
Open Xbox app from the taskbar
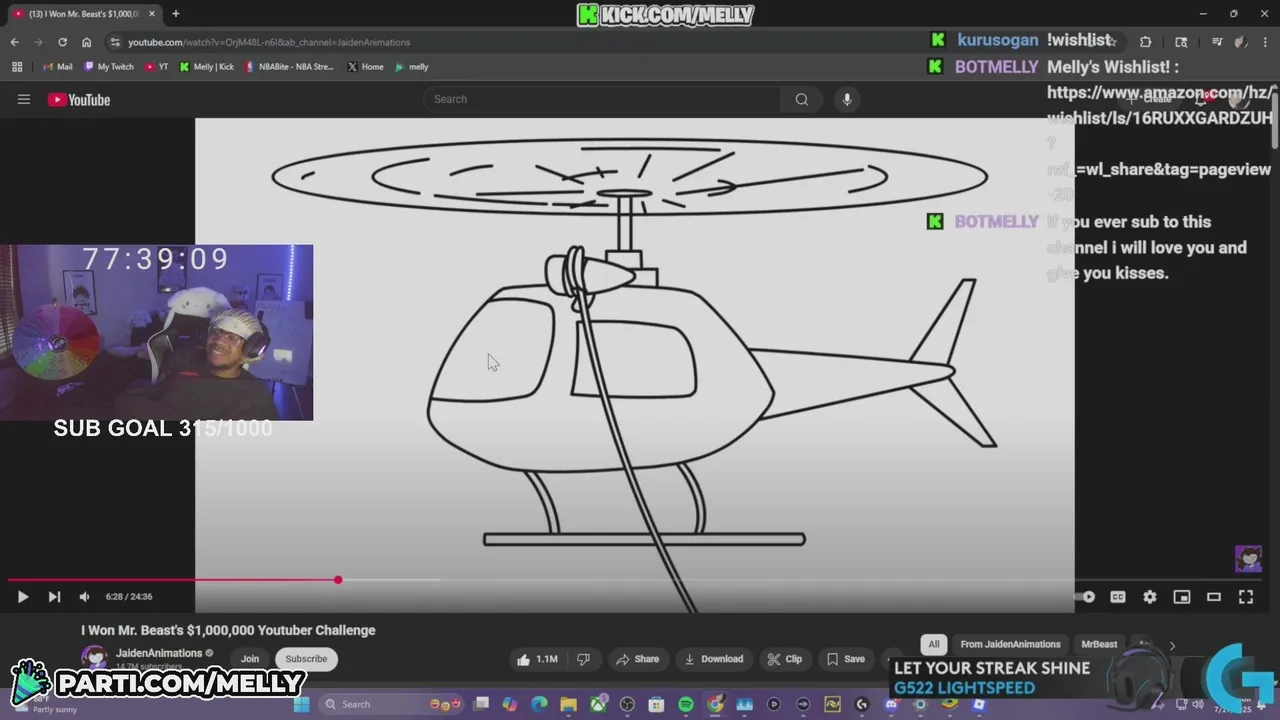tap(598, 704)
